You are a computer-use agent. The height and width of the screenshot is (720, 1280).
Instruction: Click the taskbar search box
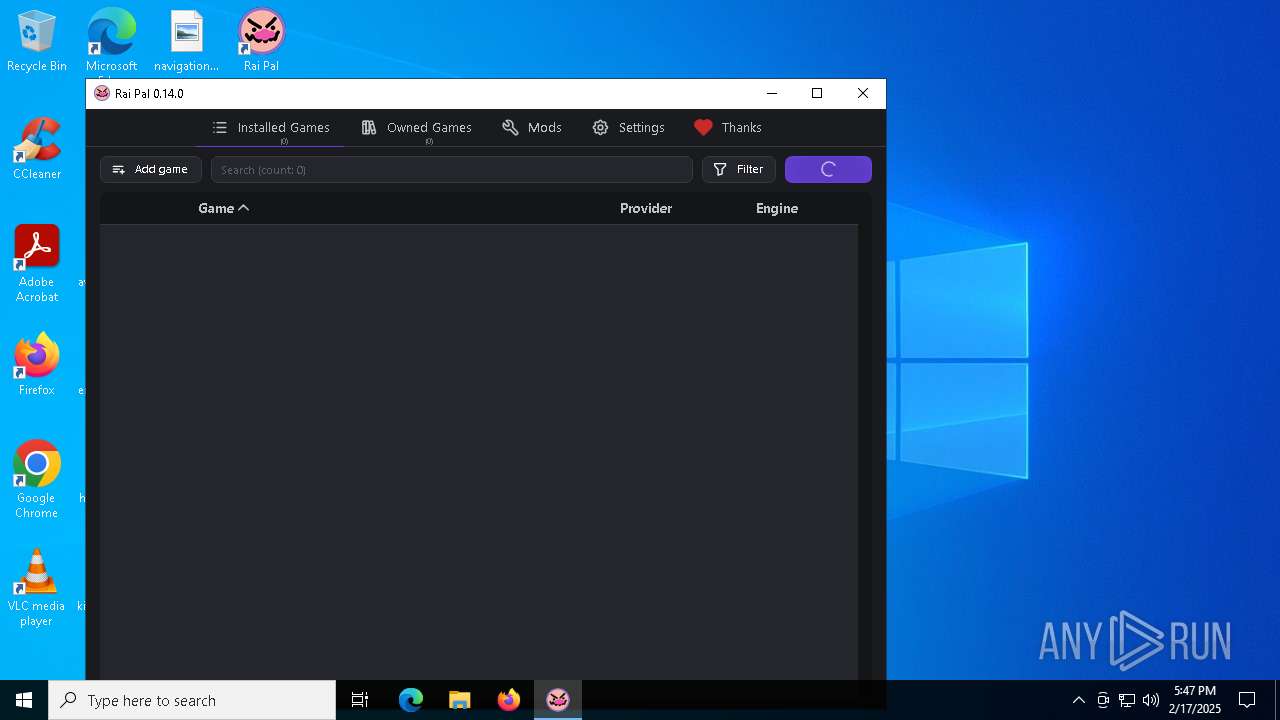point(192,700)
